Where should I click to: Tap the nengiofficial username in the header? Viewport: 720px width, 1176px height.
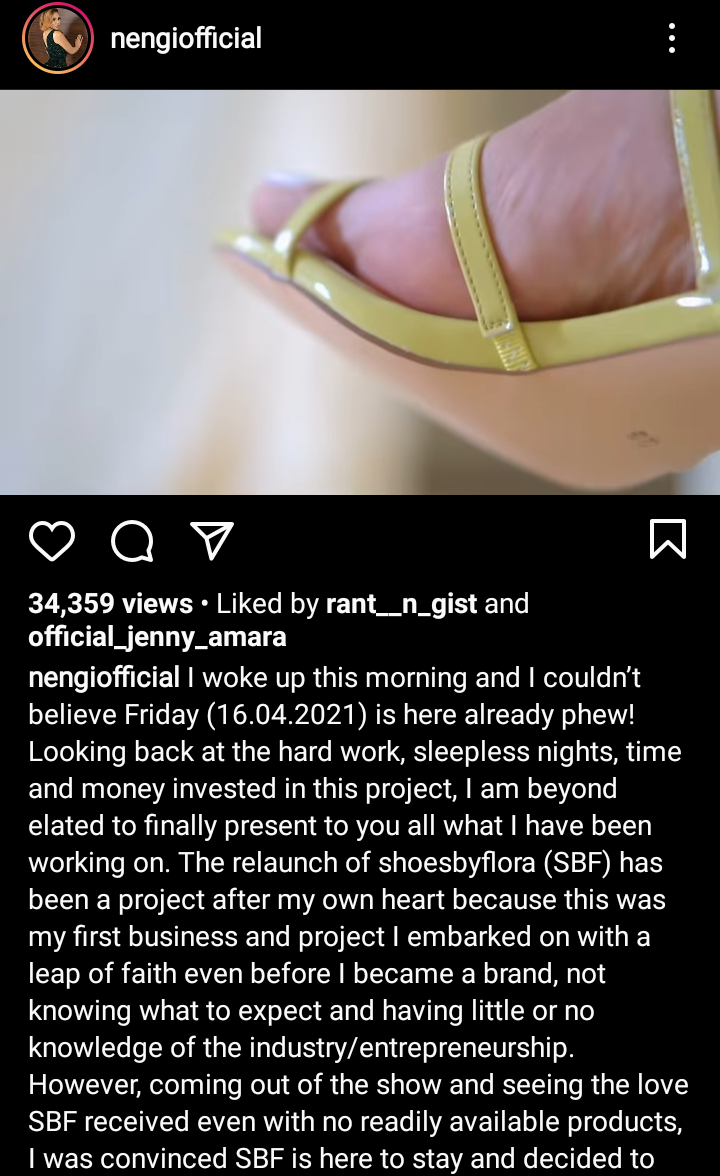pos(186,38)
